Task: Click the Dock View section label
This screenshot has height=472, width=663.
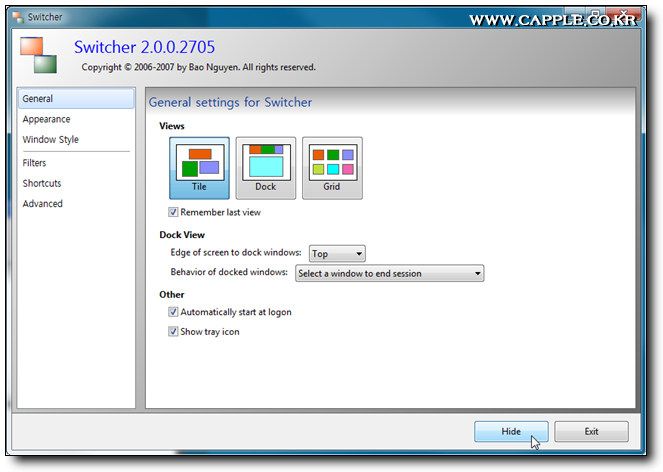Action: pyautogui.click(x=182, y=235)
